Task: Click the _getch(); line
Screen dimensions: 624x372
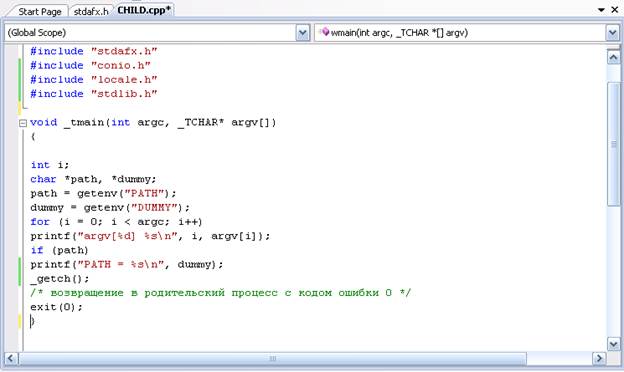Action: pos(60,279)
